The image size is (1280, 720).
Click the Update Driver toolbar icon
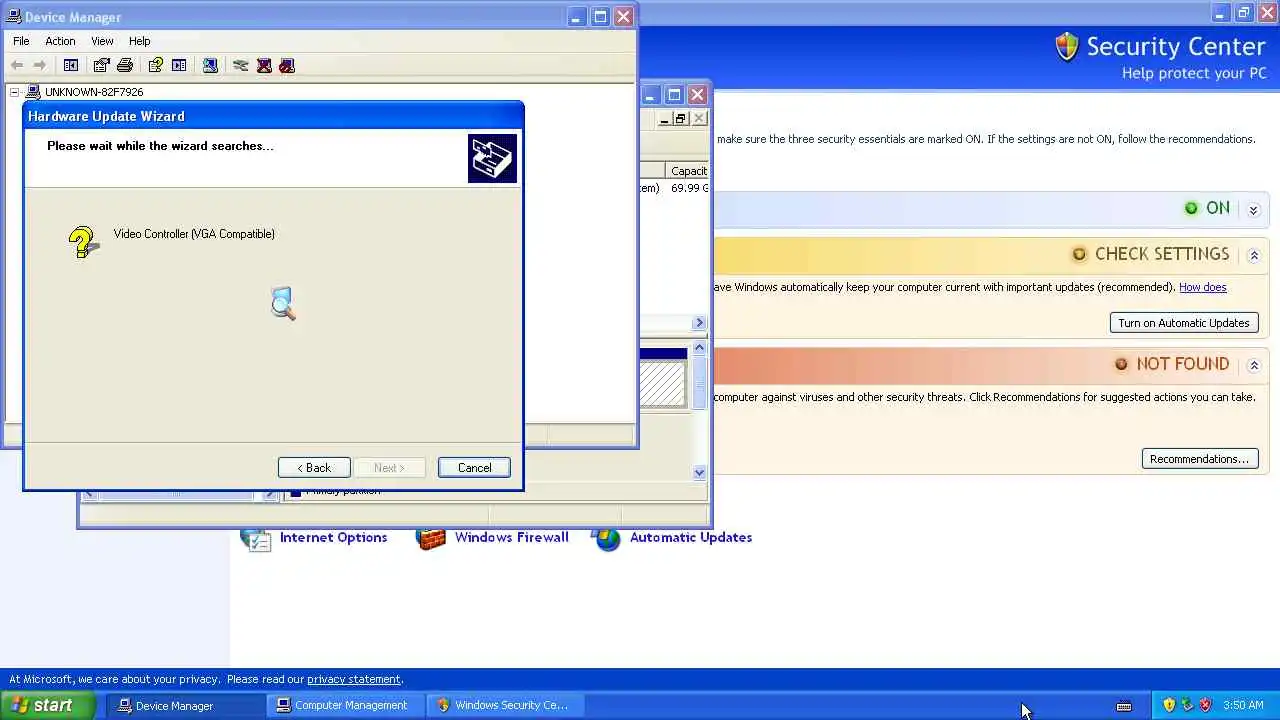click(241, 65)
